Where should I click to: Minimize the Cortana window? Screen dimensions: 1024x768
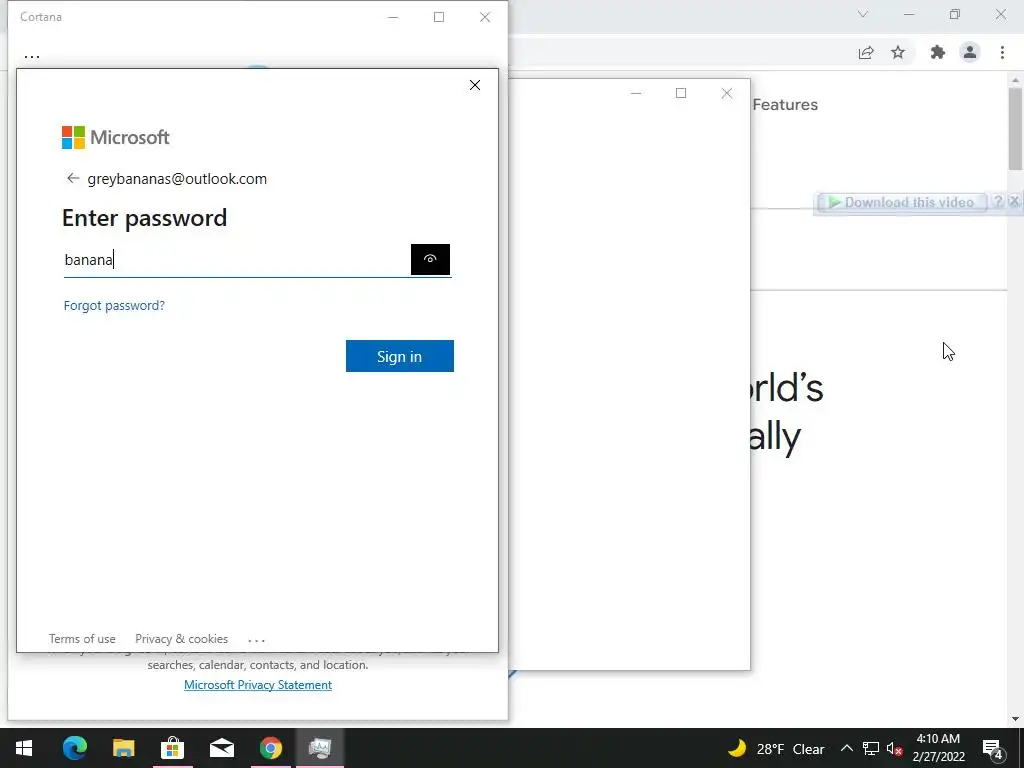(x=393, y=17)
